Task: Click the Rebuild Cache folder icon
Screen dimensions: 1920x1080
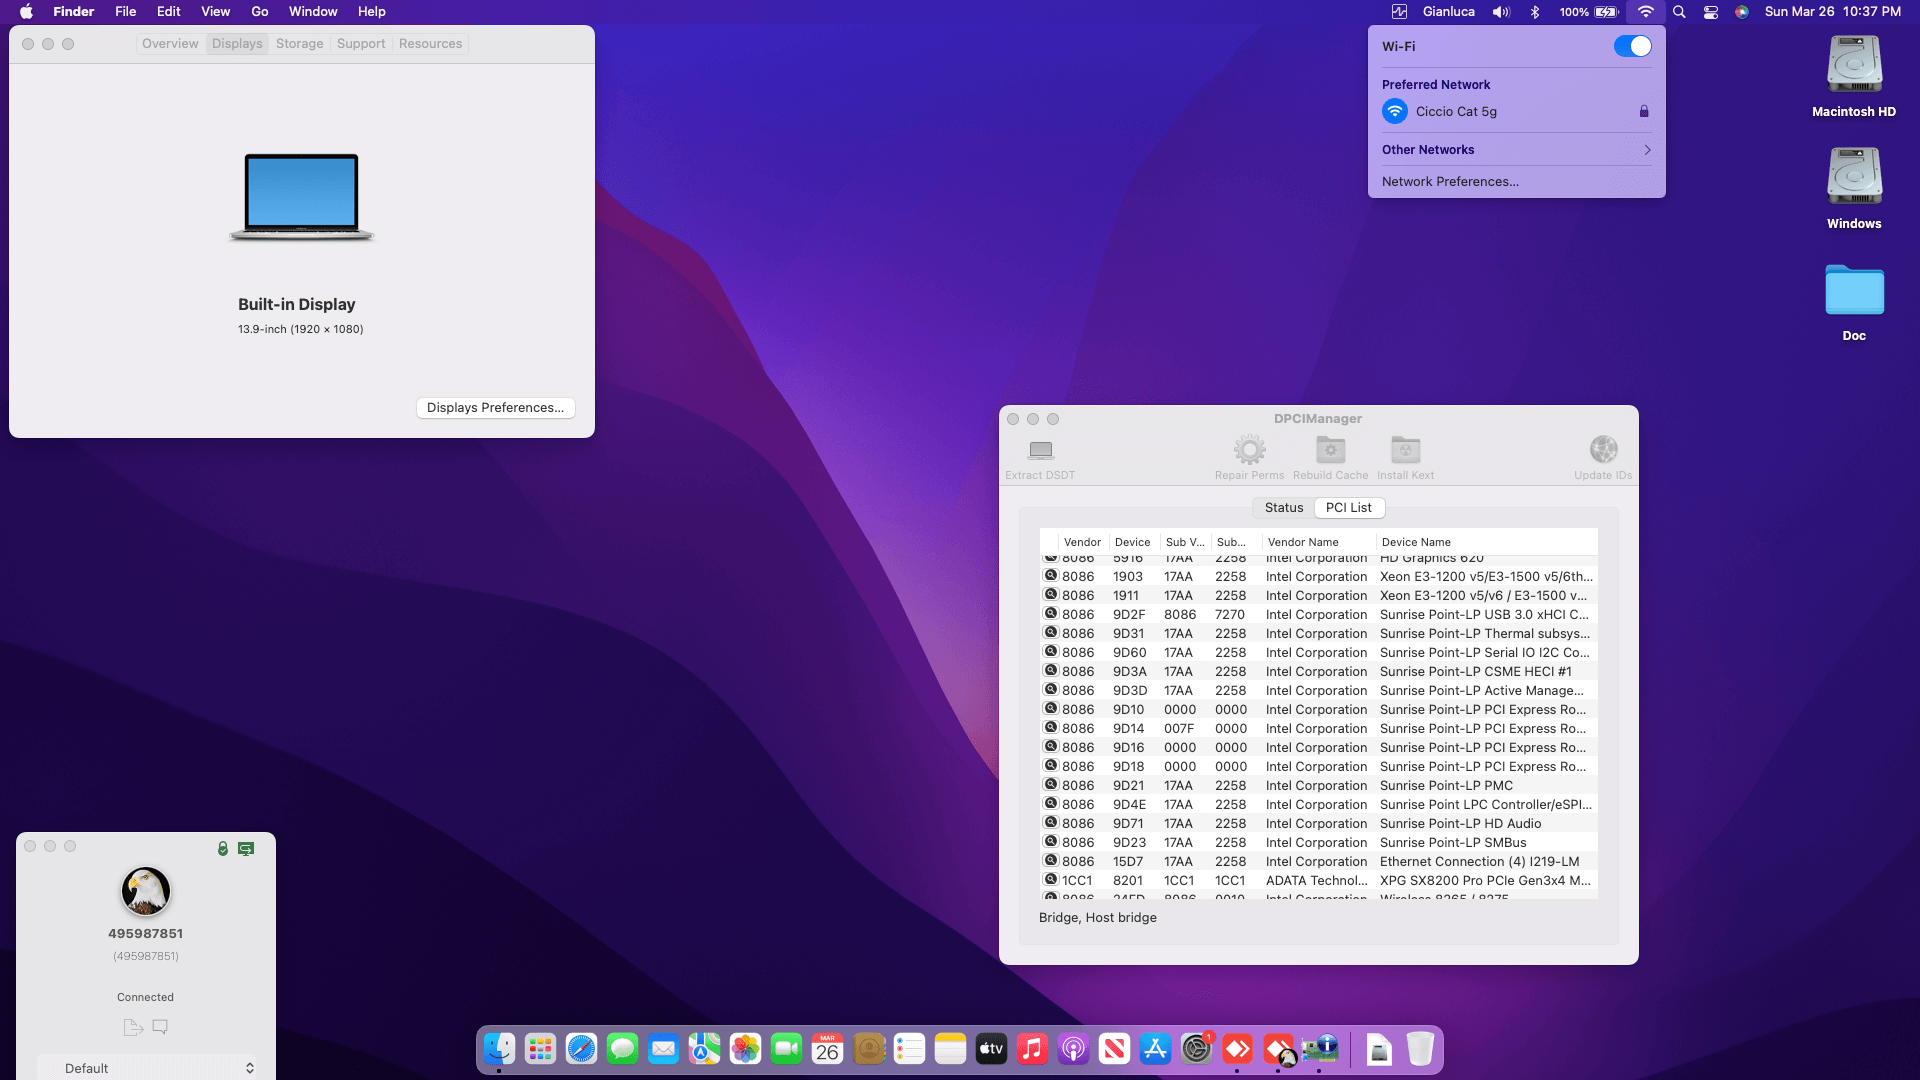Action: [1330, 451]
